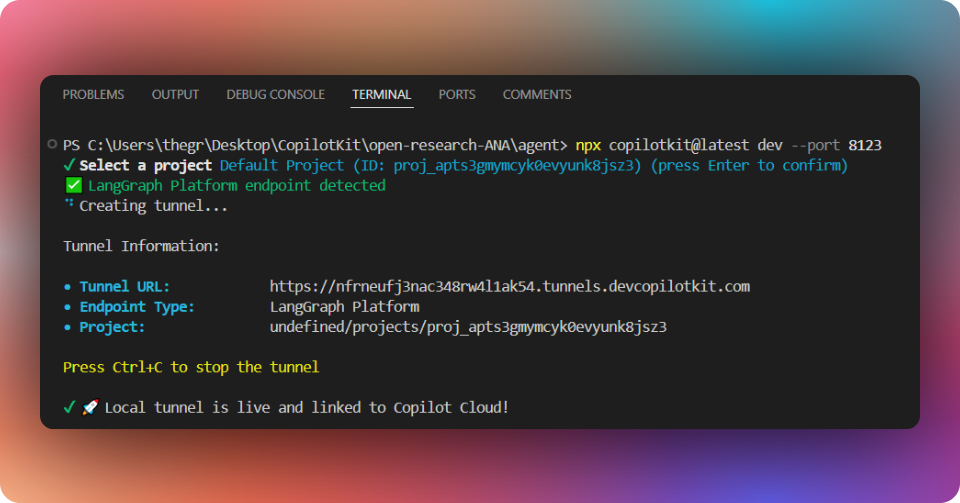Switch to the PROBLEMS tab
The width and height of the screenshot is (960, 503).
pyautogui.click(x=93, y=94)
